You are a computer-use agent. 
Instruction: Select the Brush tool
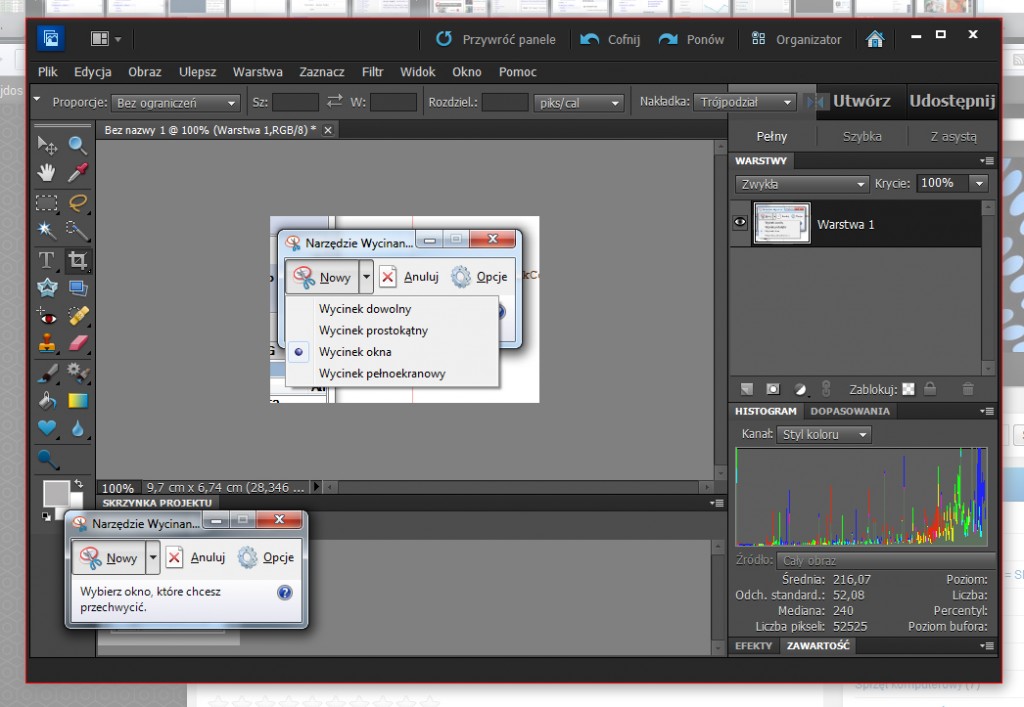click(x=46, y=373)
